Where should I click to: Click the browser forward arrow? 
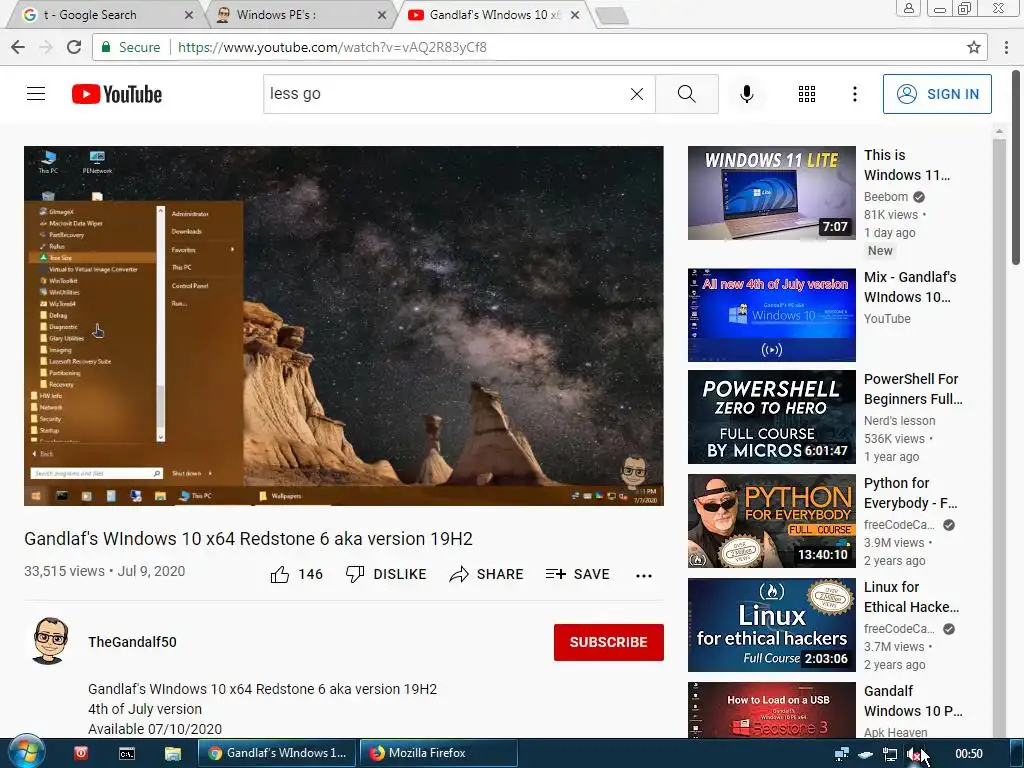click(46, 47)
